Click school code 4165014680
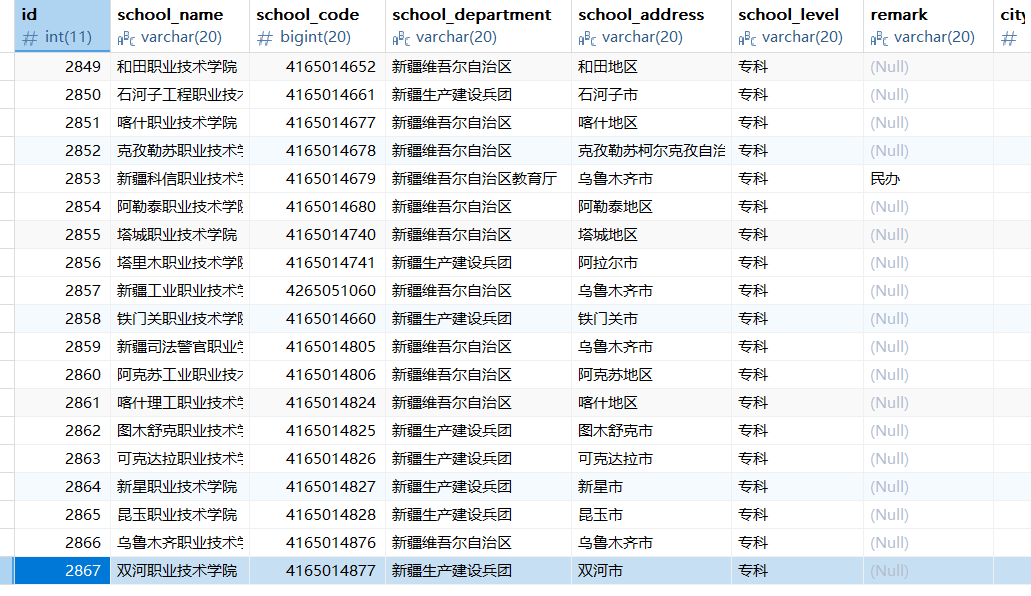 [318, 207]
